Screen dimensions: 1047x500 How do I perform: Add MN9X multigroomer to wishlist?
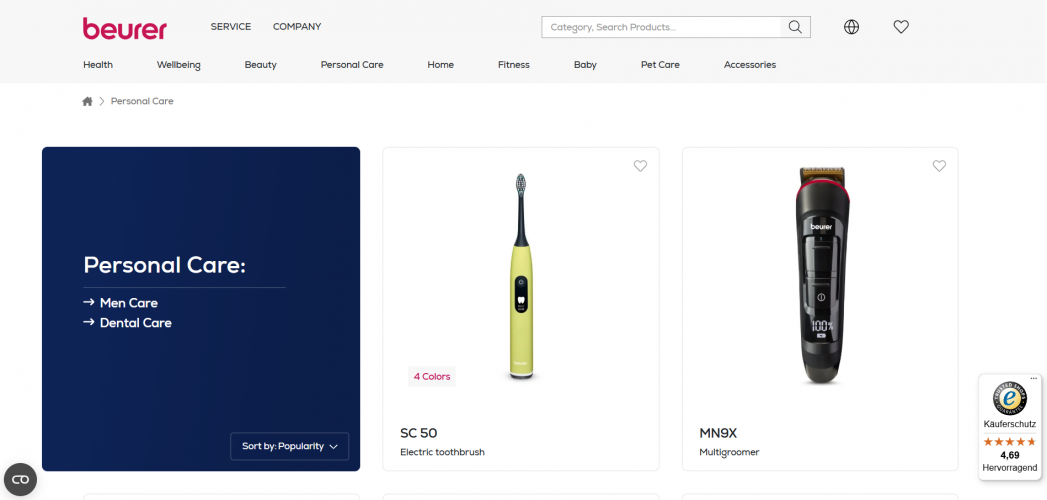[939, 166]
